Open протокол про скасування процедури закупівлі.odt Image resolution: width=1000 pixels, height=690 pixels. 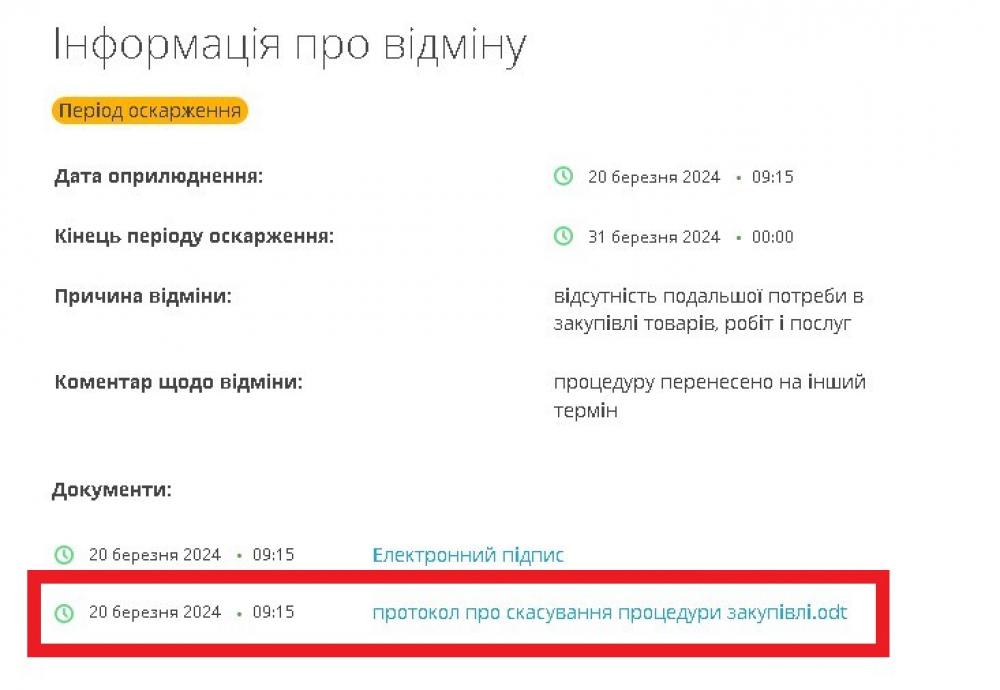(x=609, y=612)
